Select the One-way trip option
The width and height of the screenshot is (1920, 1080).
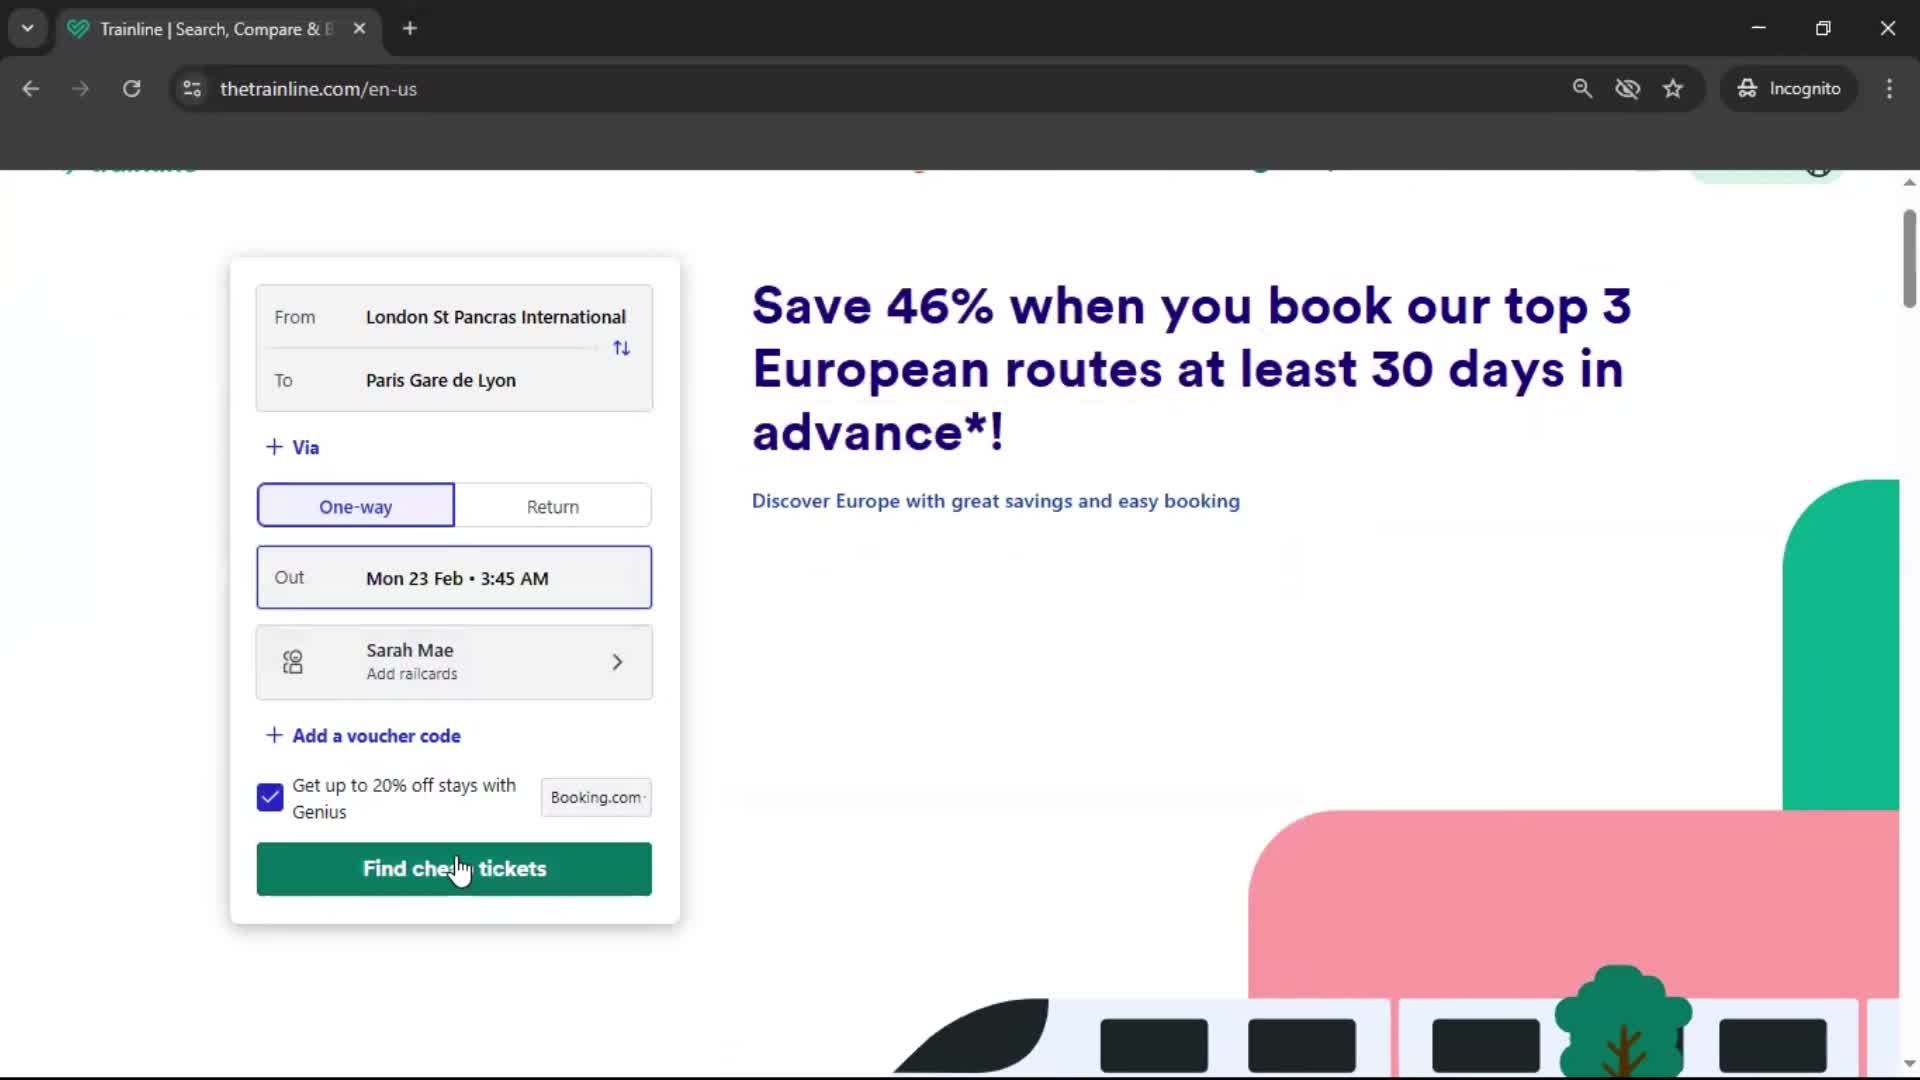pos(355,506)
